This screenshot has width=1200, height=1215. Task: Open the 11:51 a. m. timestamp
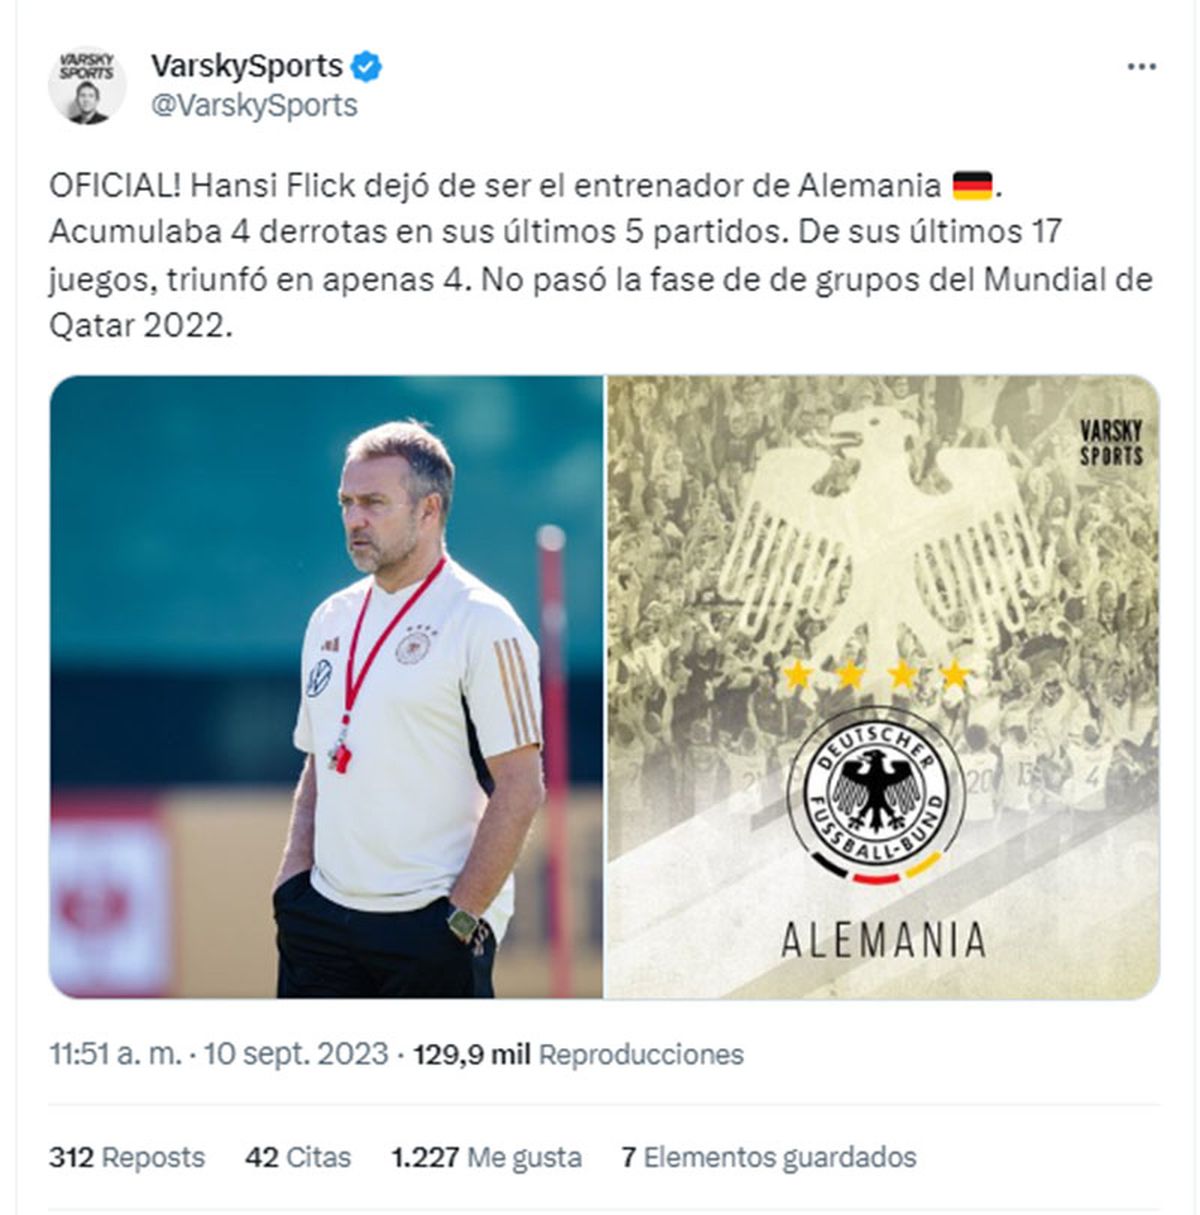pyautogui.click(x=116, y=1054)
